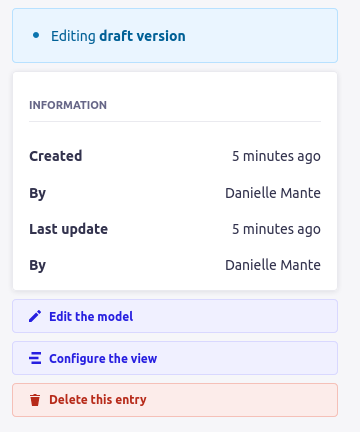Click the 'By' label below Created
The width and height of the screenshot is (360, 432).
pyautogui.click(x=38, y=193)
